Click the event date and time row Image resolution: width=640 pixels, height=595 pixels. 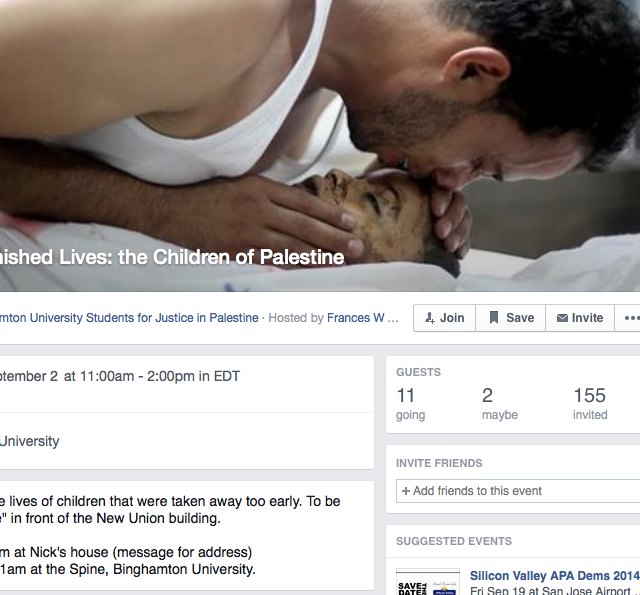point(120,376)
